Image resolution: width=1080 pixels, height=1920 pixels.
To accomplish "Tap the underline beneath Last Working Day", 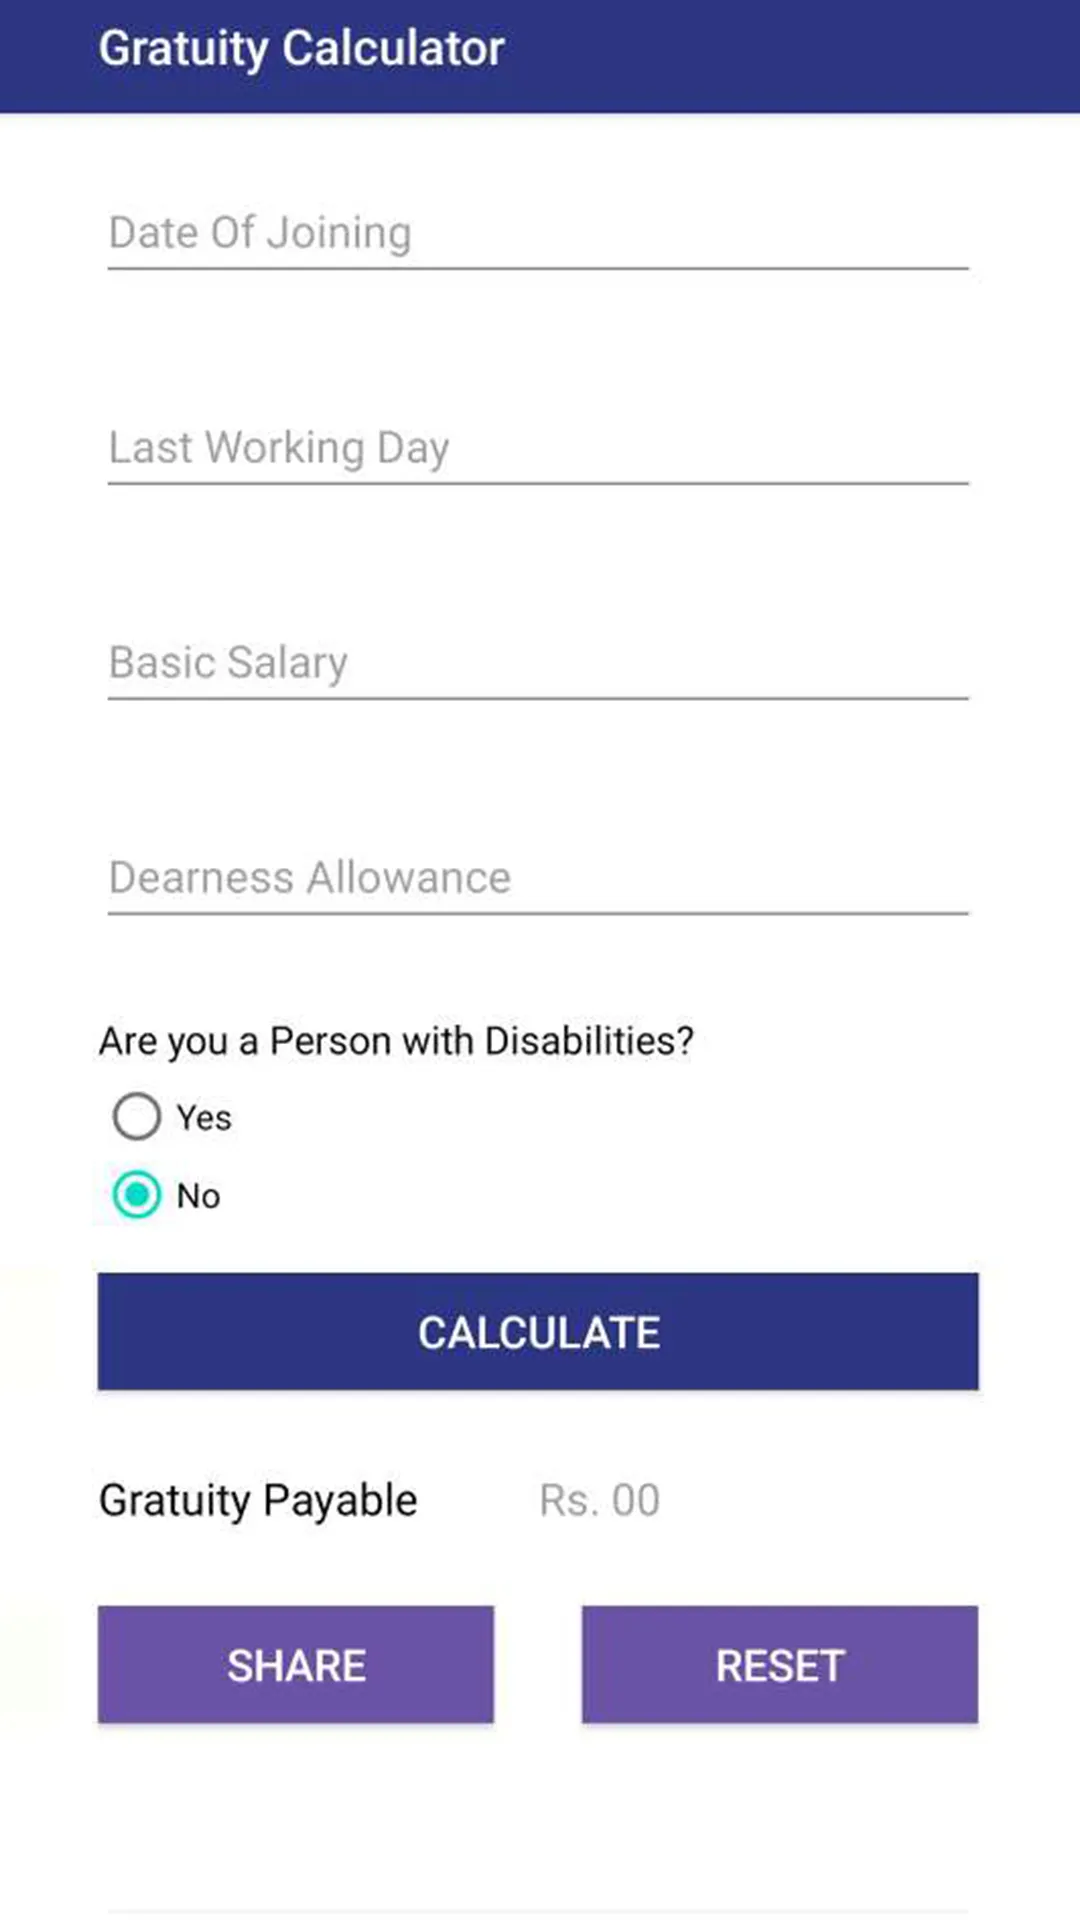I will [538, 483].
